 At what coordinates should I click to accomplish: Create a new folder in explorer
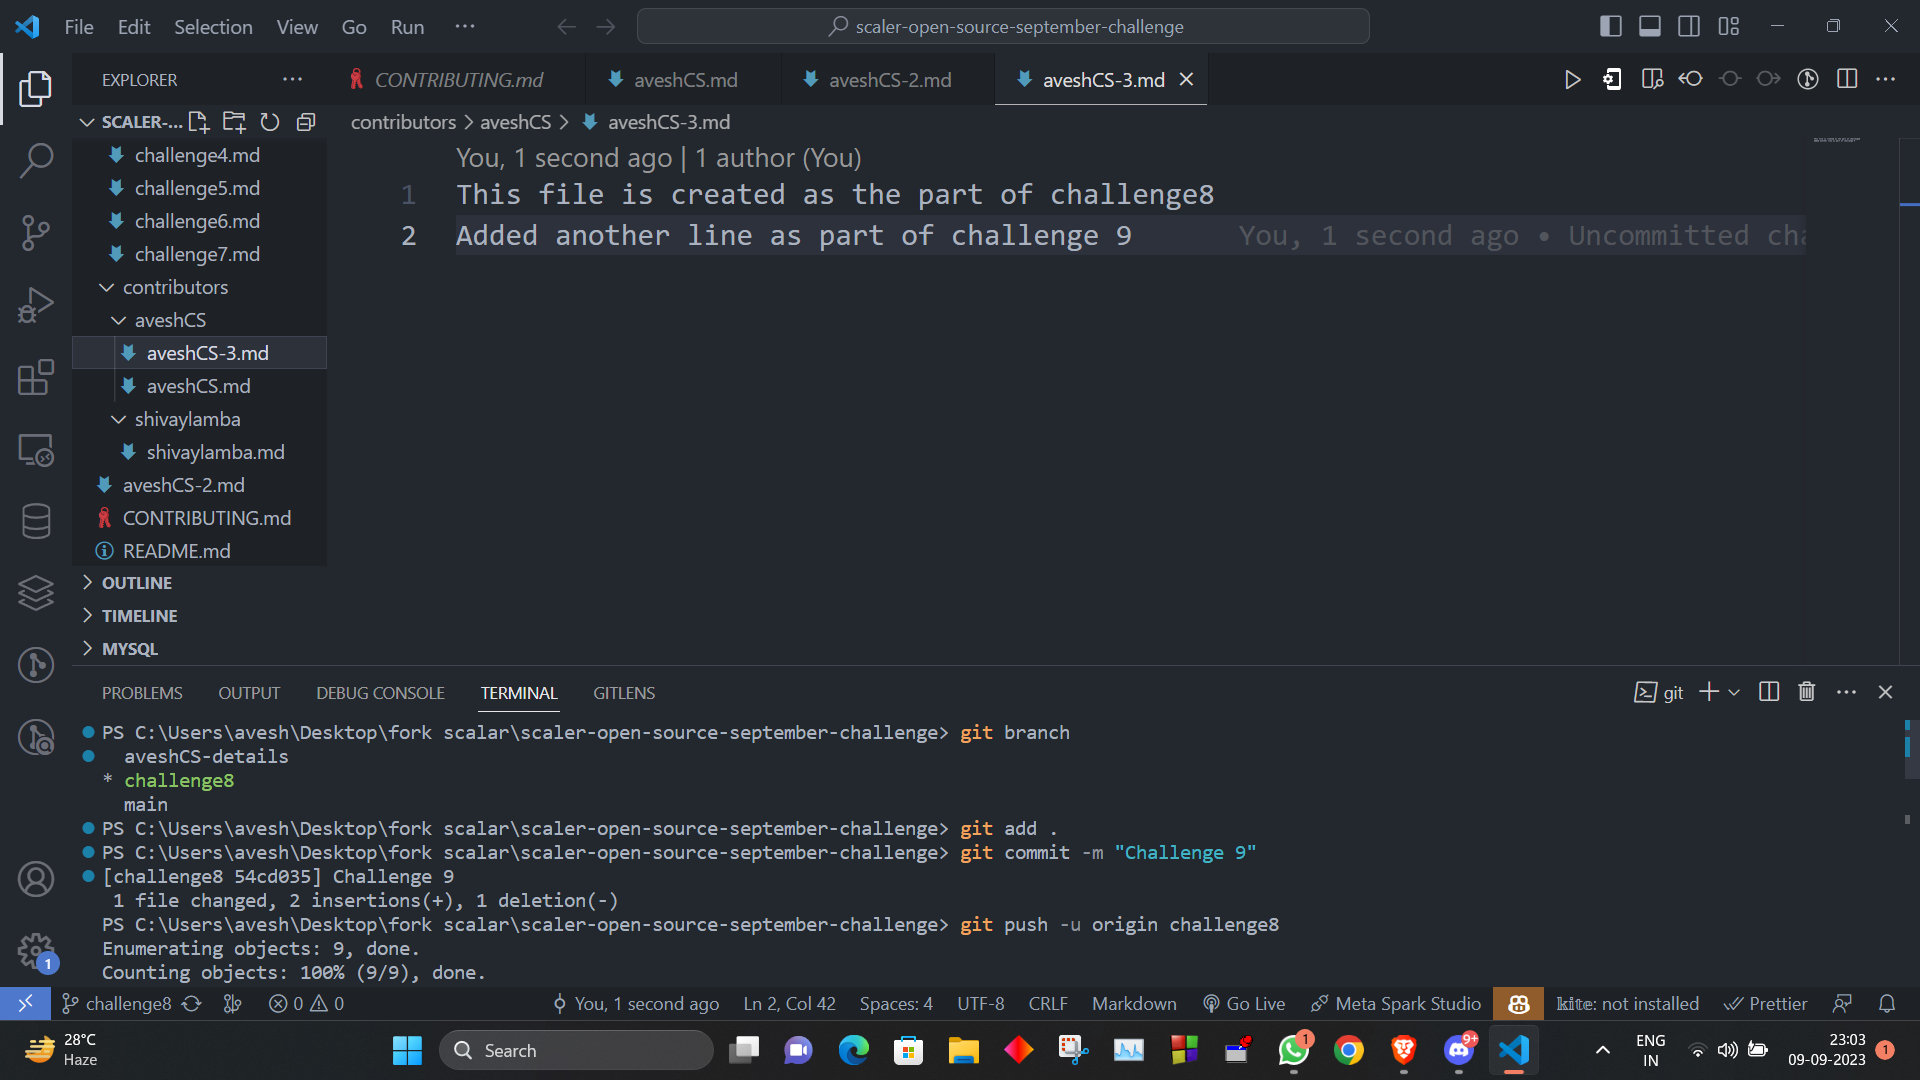point(234,122)
